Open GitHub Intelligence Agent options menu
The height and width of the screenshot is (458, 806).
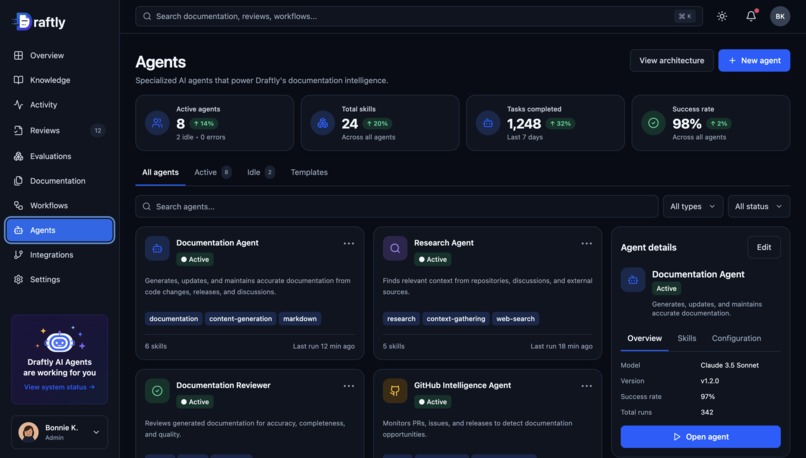tap(587, 386)
